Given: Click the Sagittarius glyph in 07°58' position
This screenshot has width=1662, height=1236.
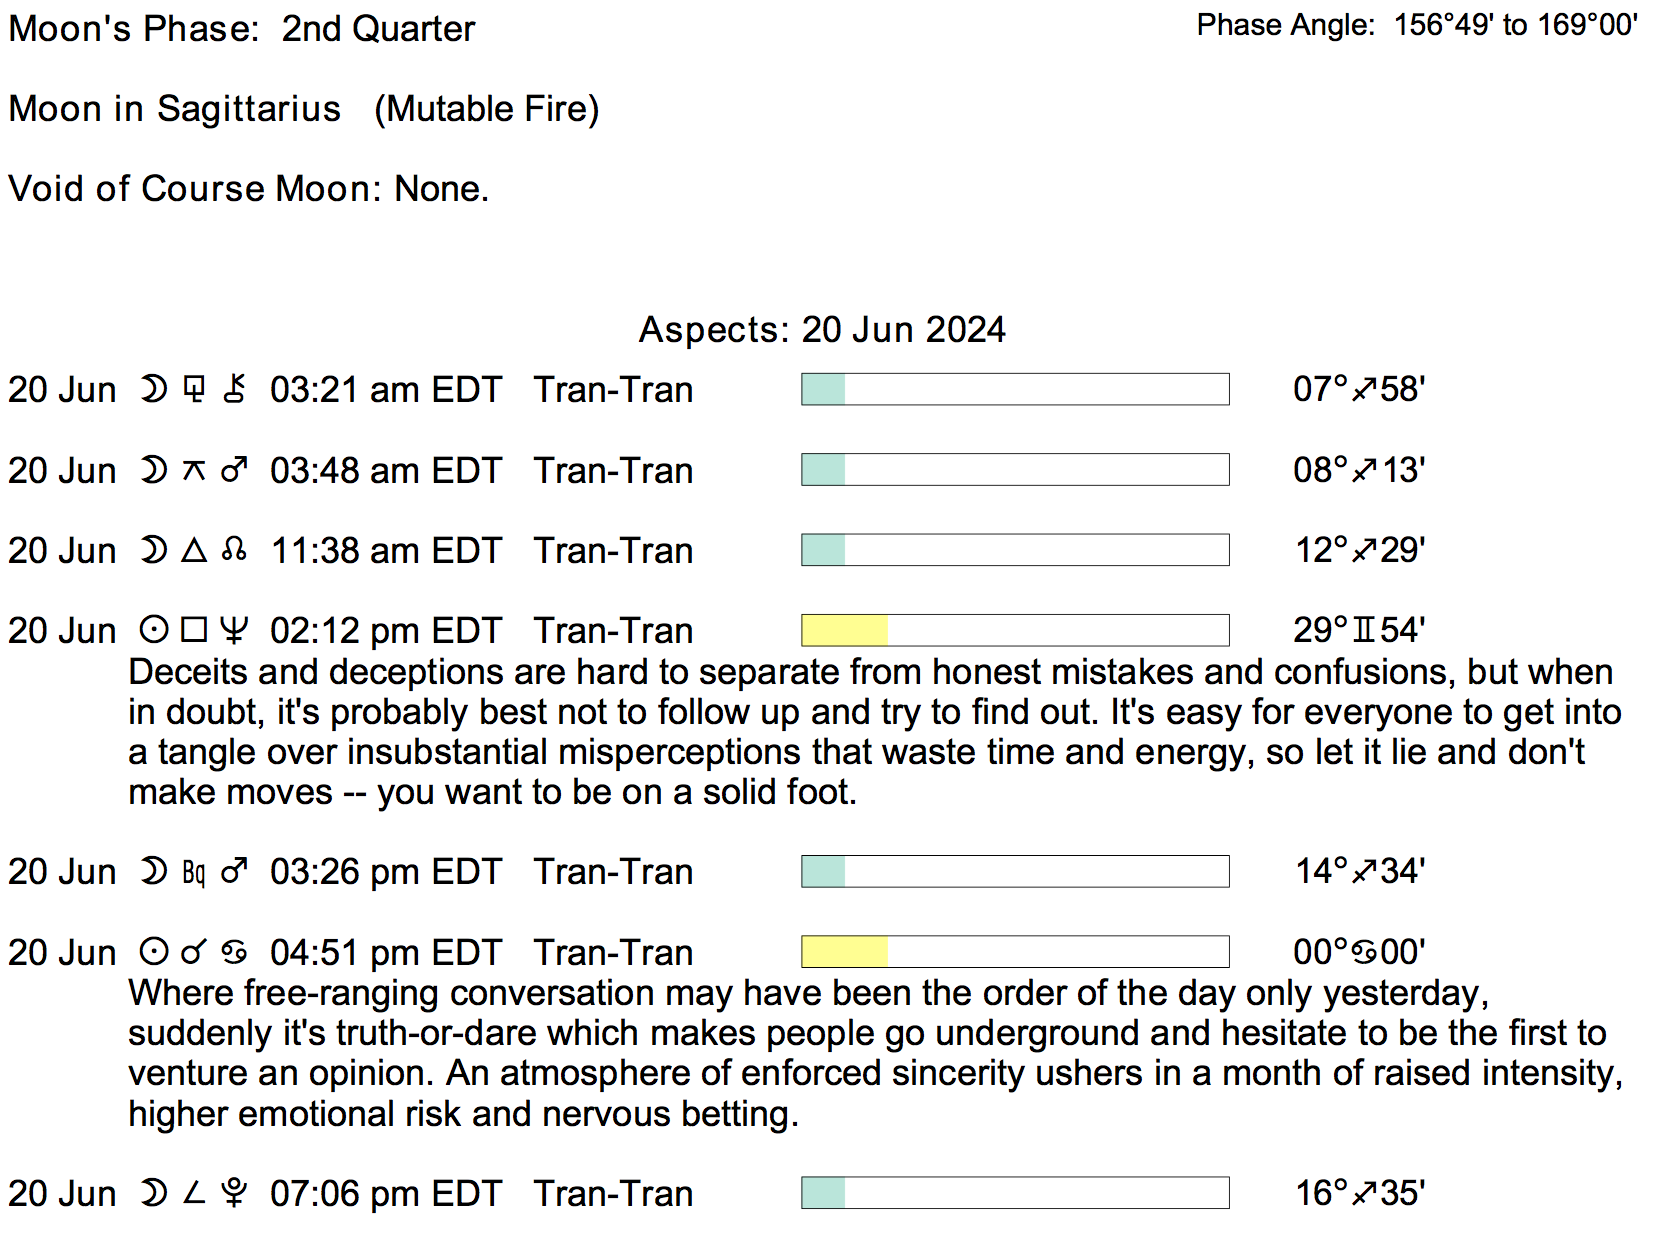Looking at the screenshot, I should pos(1364,389).
